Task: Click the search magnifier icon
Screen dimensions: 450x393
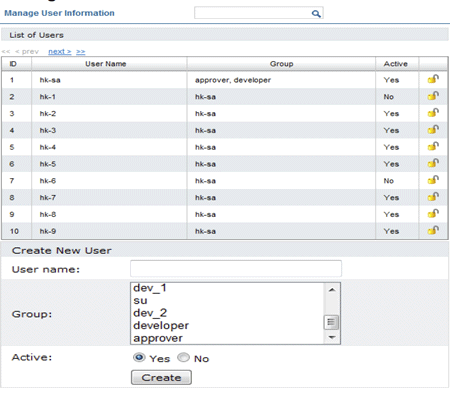Action: 316,14
